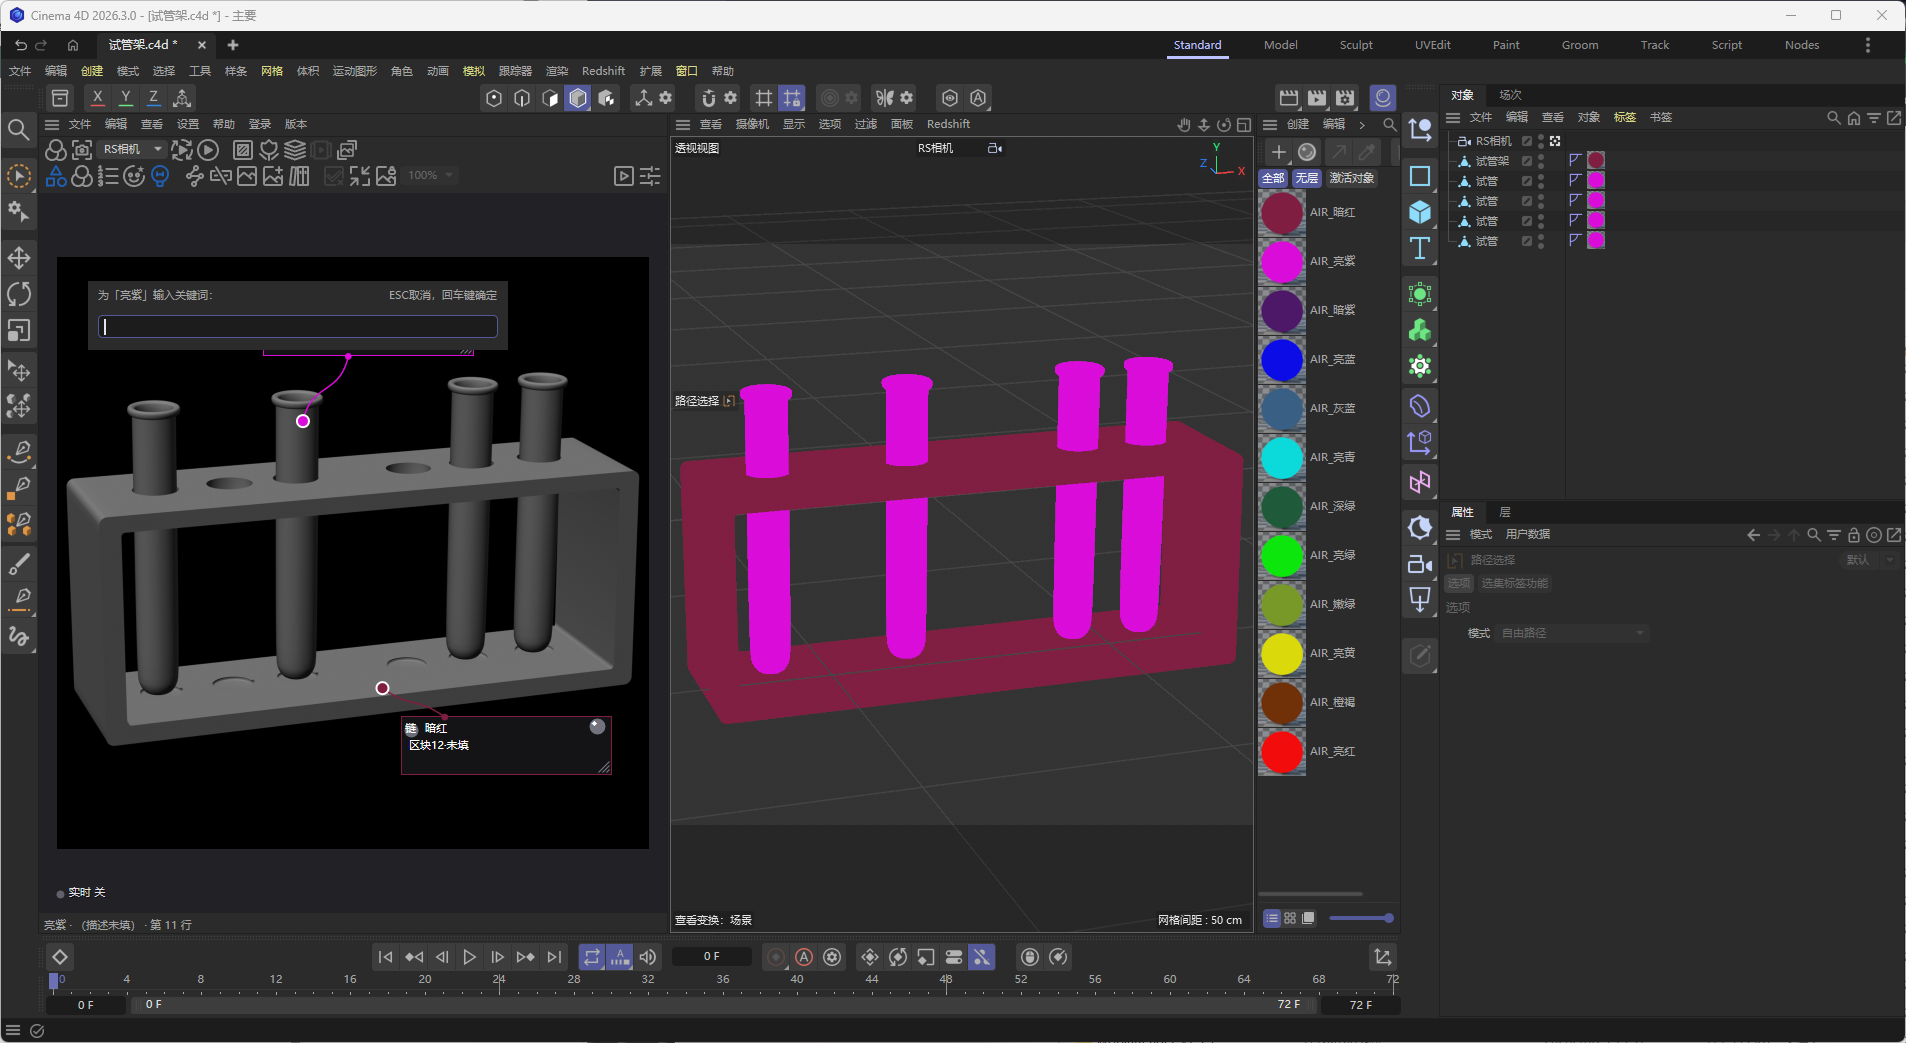Open the 场次 tab in object manager
This screenshot has width=1906, height=1043.
point(1510,95)
